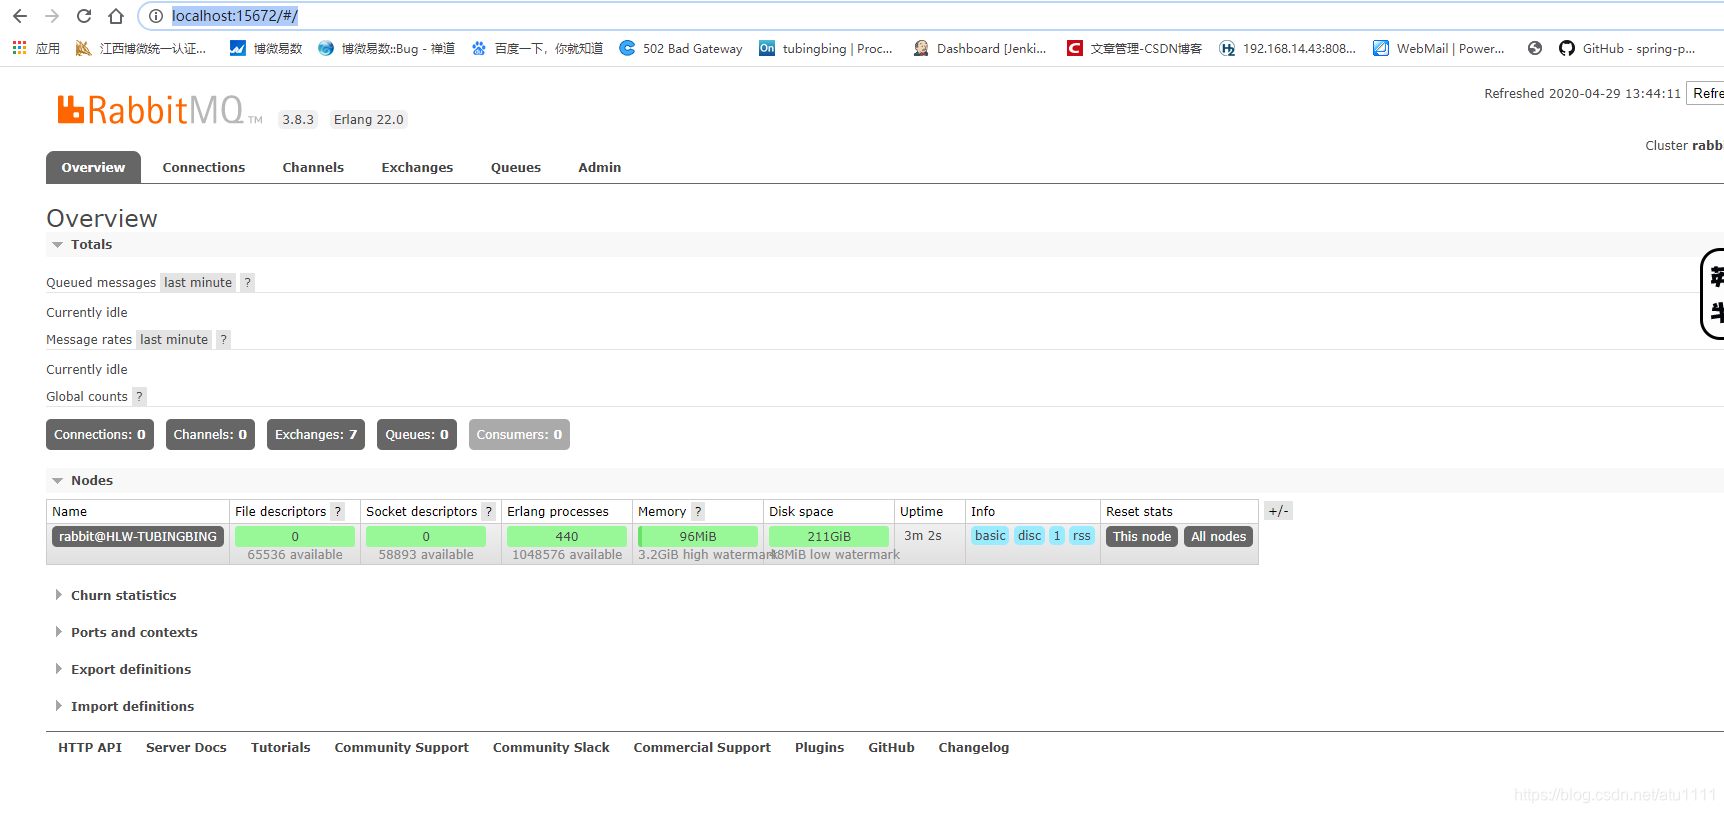Click the 440 Erlang processes bar

coord(567,537)
